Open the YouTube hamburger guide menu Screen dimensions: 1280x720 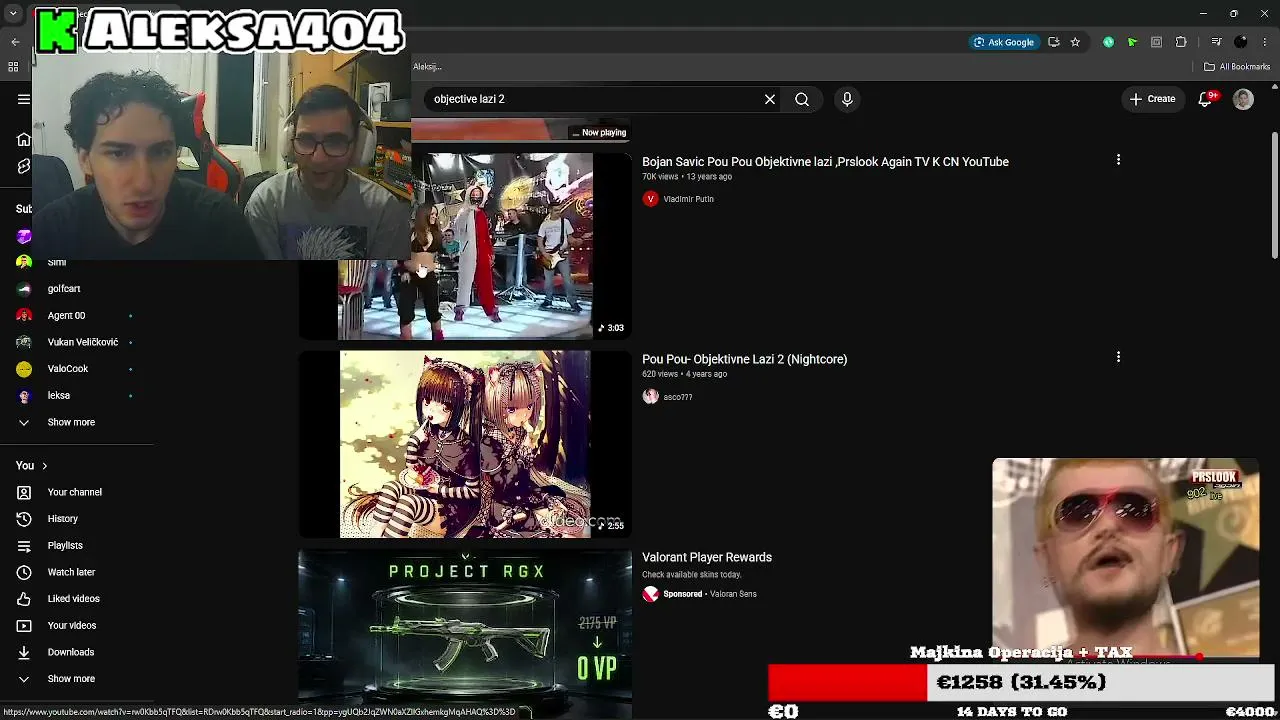coord(24,99)
